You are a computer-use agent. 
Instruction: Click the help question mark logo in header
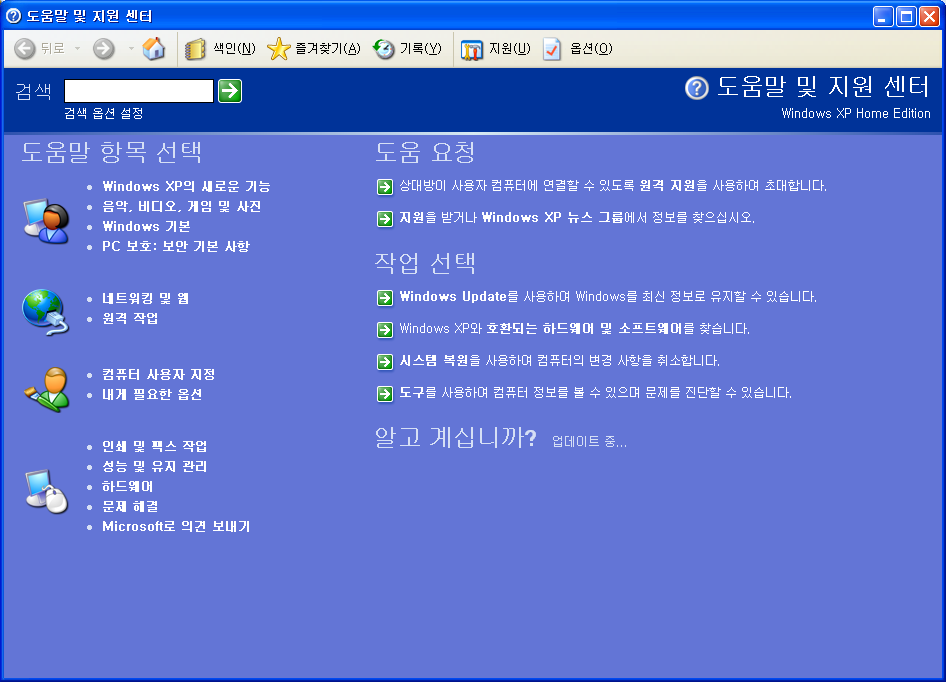click(x=697, y=88)
